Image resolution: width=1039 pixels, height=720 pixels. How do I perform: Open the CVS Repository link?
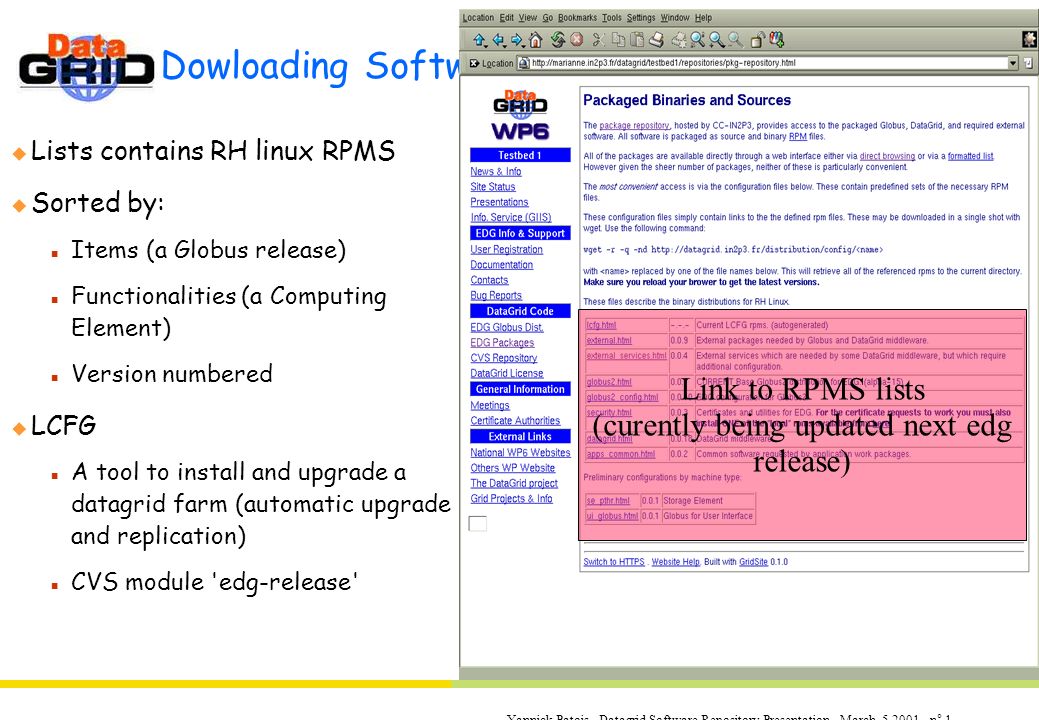(x=504, y=358)
